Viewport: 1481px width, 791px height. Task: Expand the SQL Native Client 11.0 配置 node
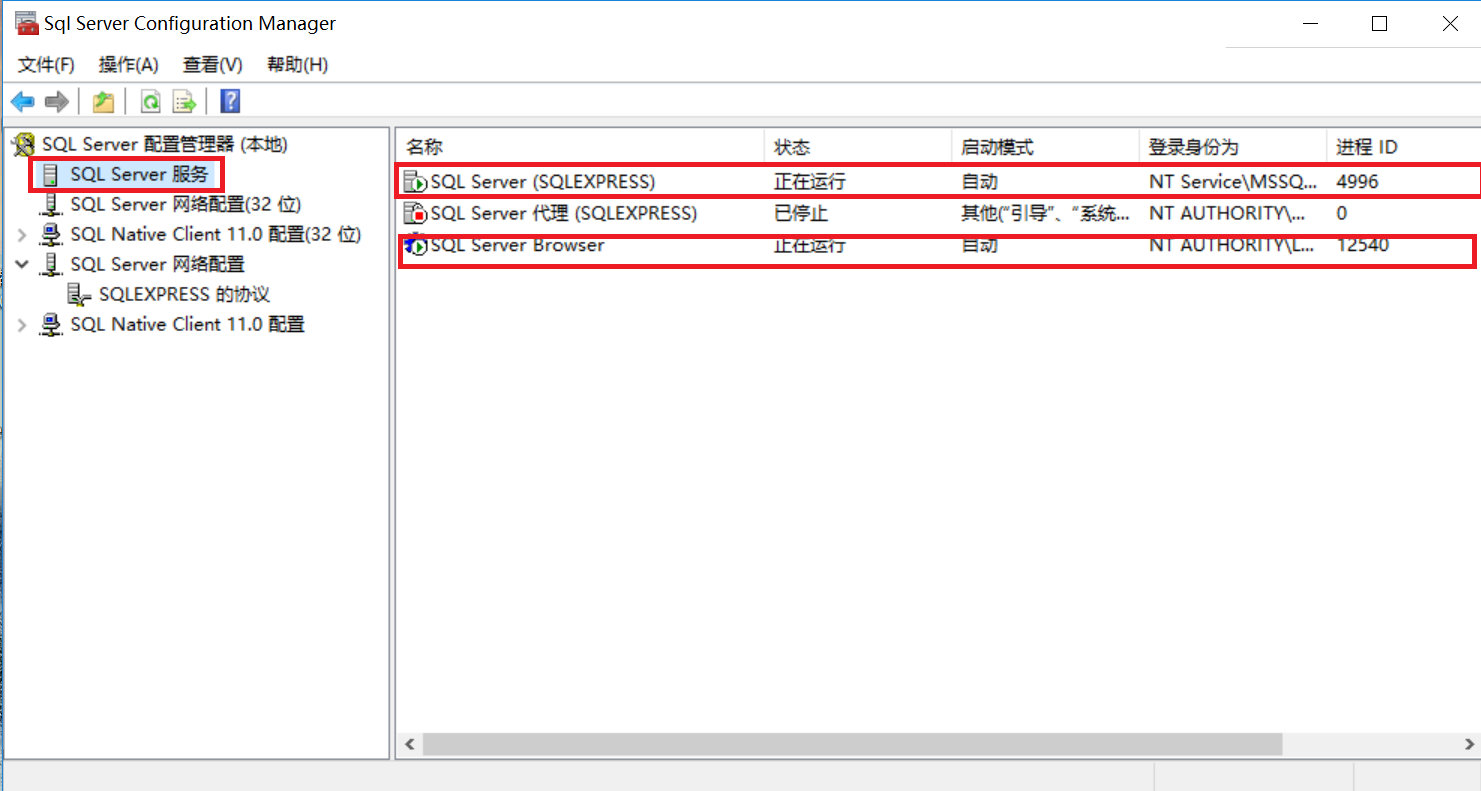point(22,325)
